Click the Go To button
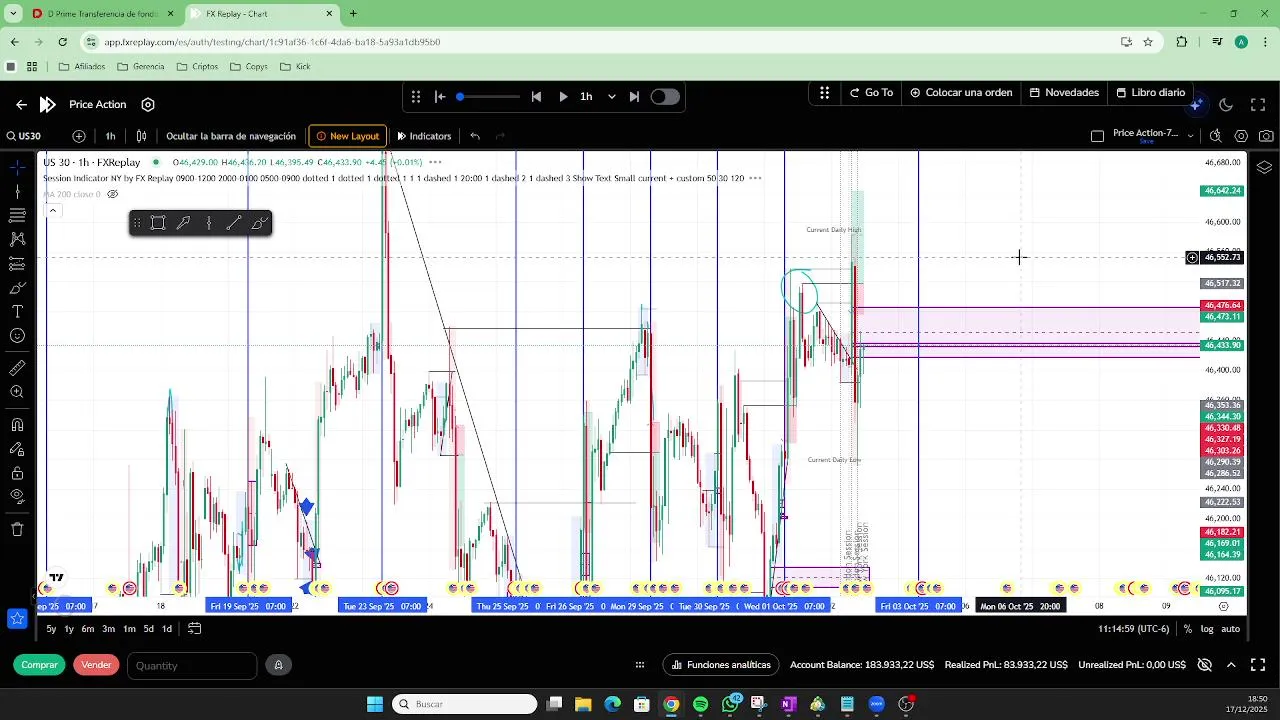The height and width of the screenshot is (720, 1280). [871, 93]
